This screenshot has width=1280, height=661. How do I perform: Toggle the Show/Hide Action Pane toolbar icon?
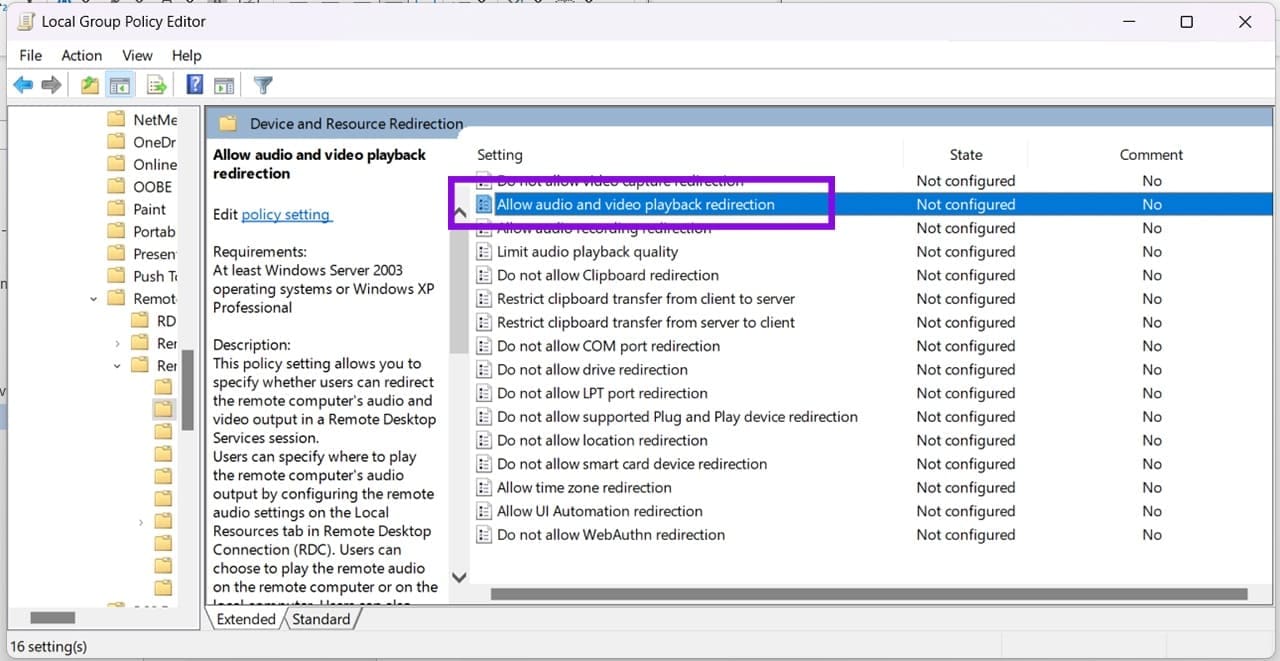click(x=224, y=85)
